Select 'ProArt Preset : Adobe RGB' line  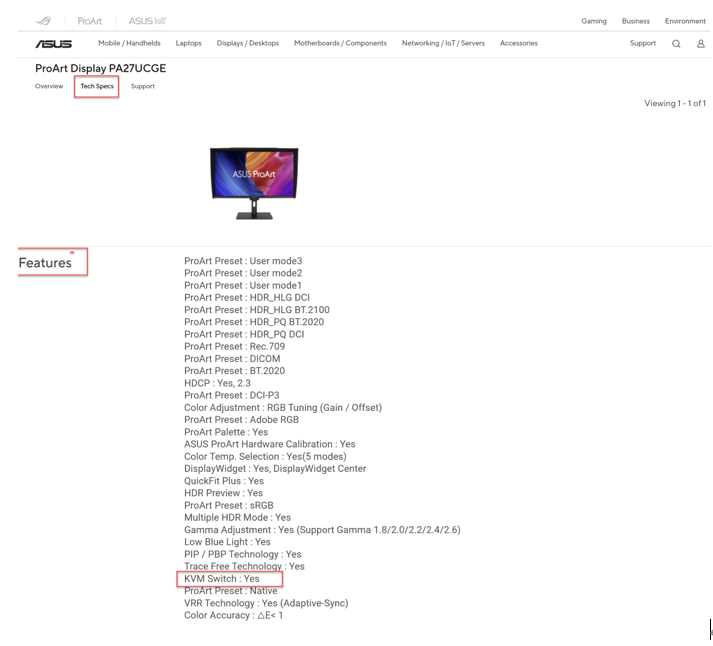point(241,420)
